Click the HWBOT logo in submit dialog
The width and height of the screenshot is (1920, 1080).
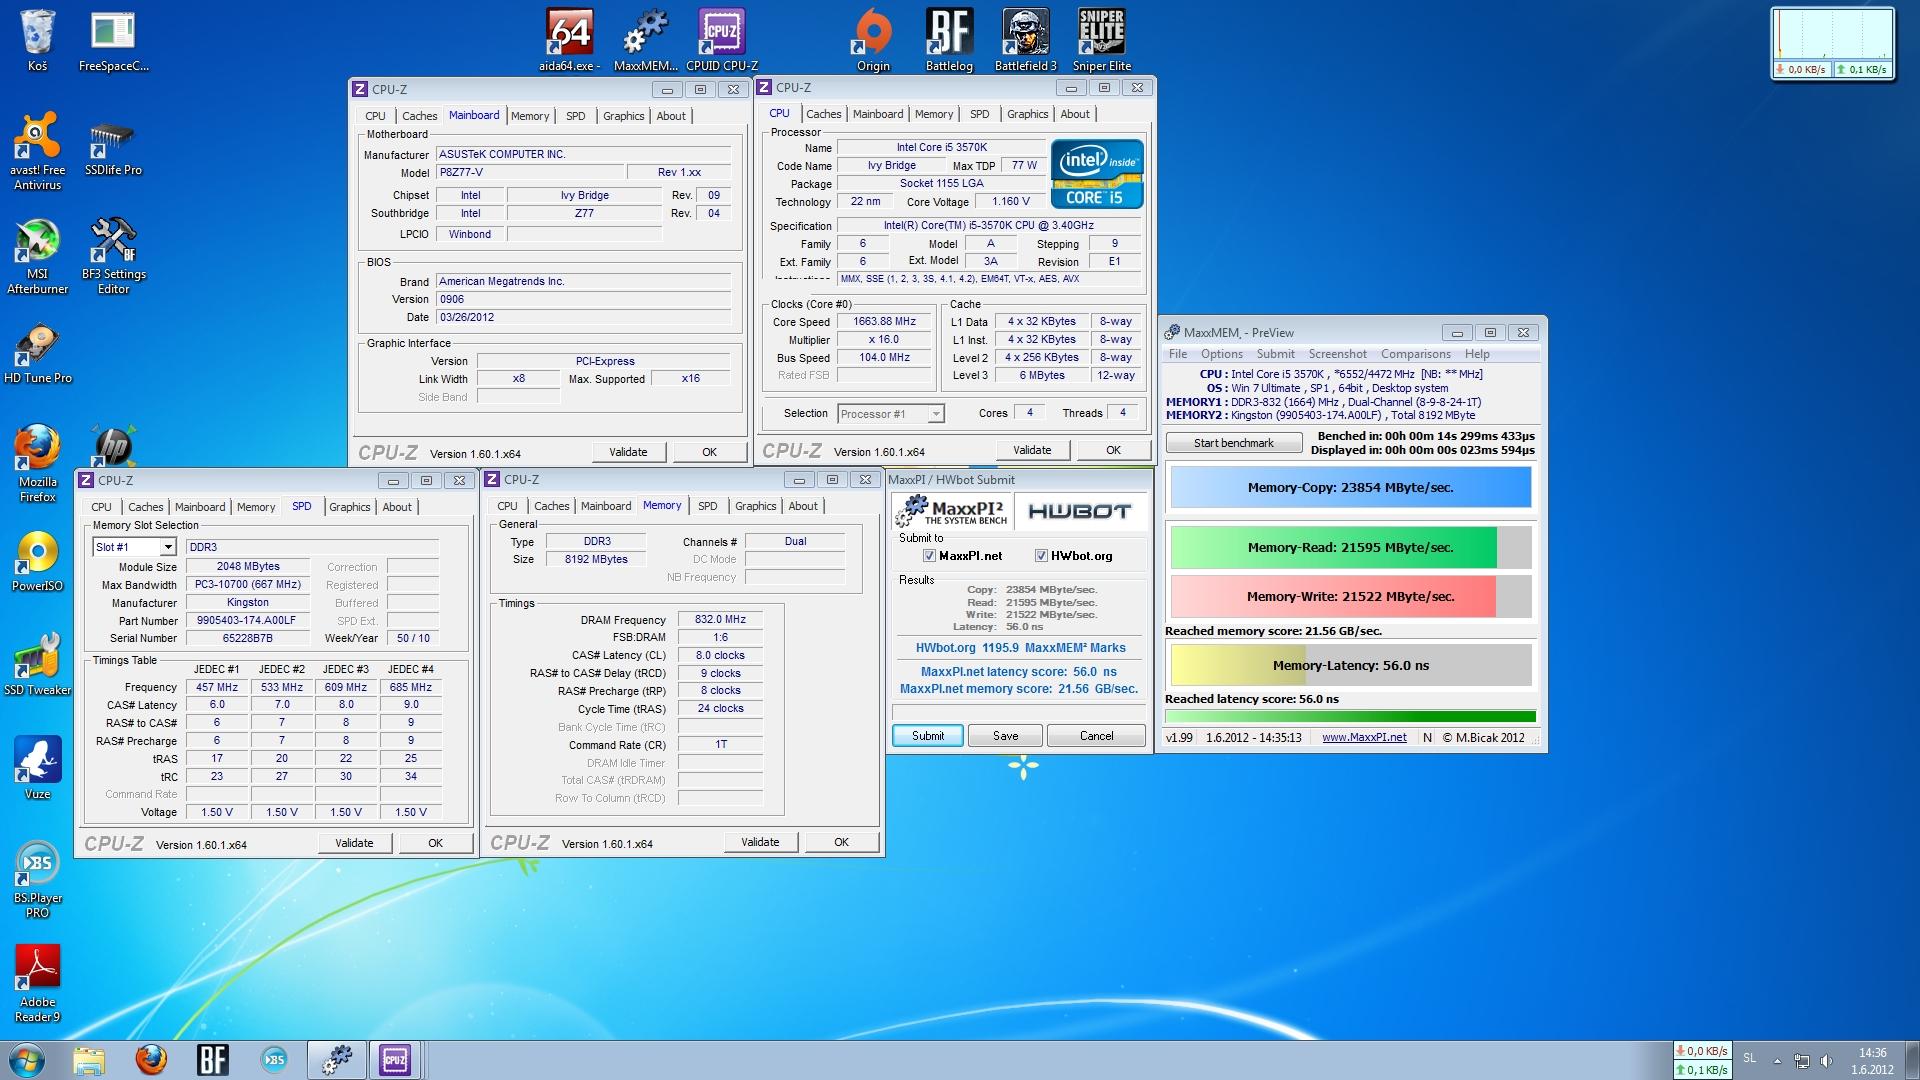(1079, 512)
